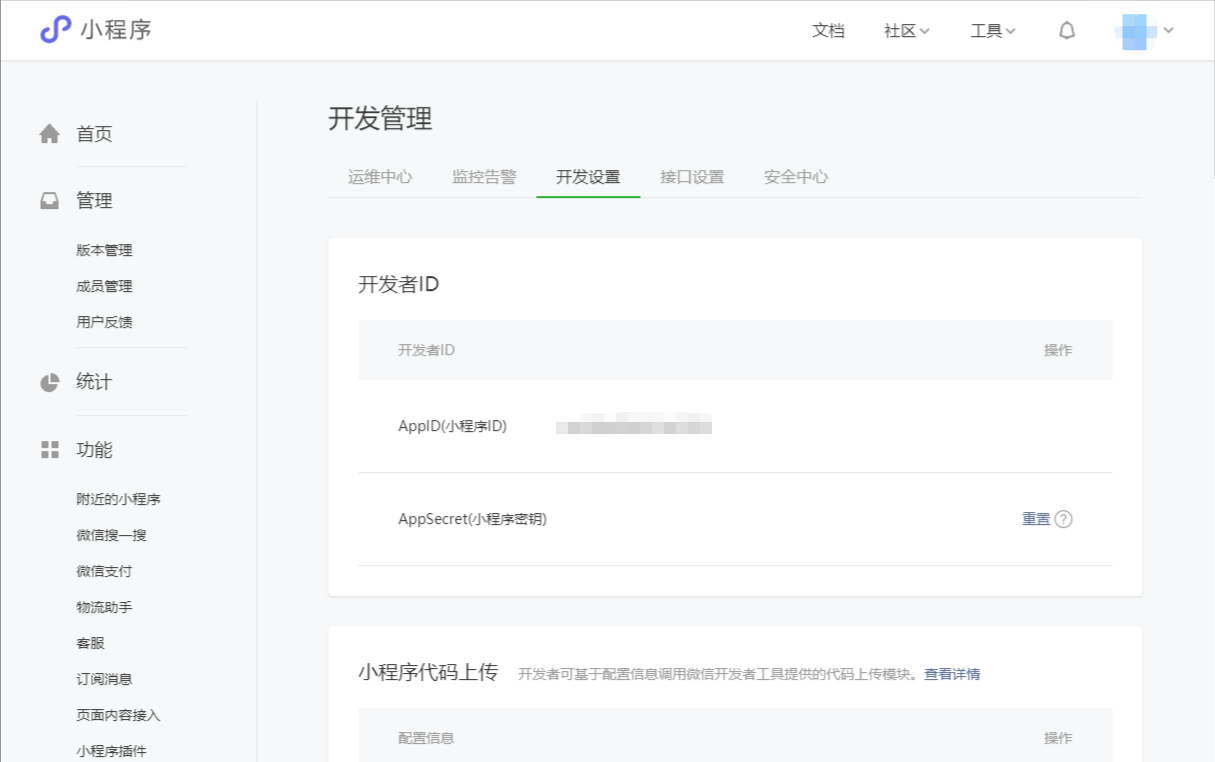The height and width of the screenshot is (762, 1215).
Task: Open the notification bell icon
Action: [x=1066, y=30]
